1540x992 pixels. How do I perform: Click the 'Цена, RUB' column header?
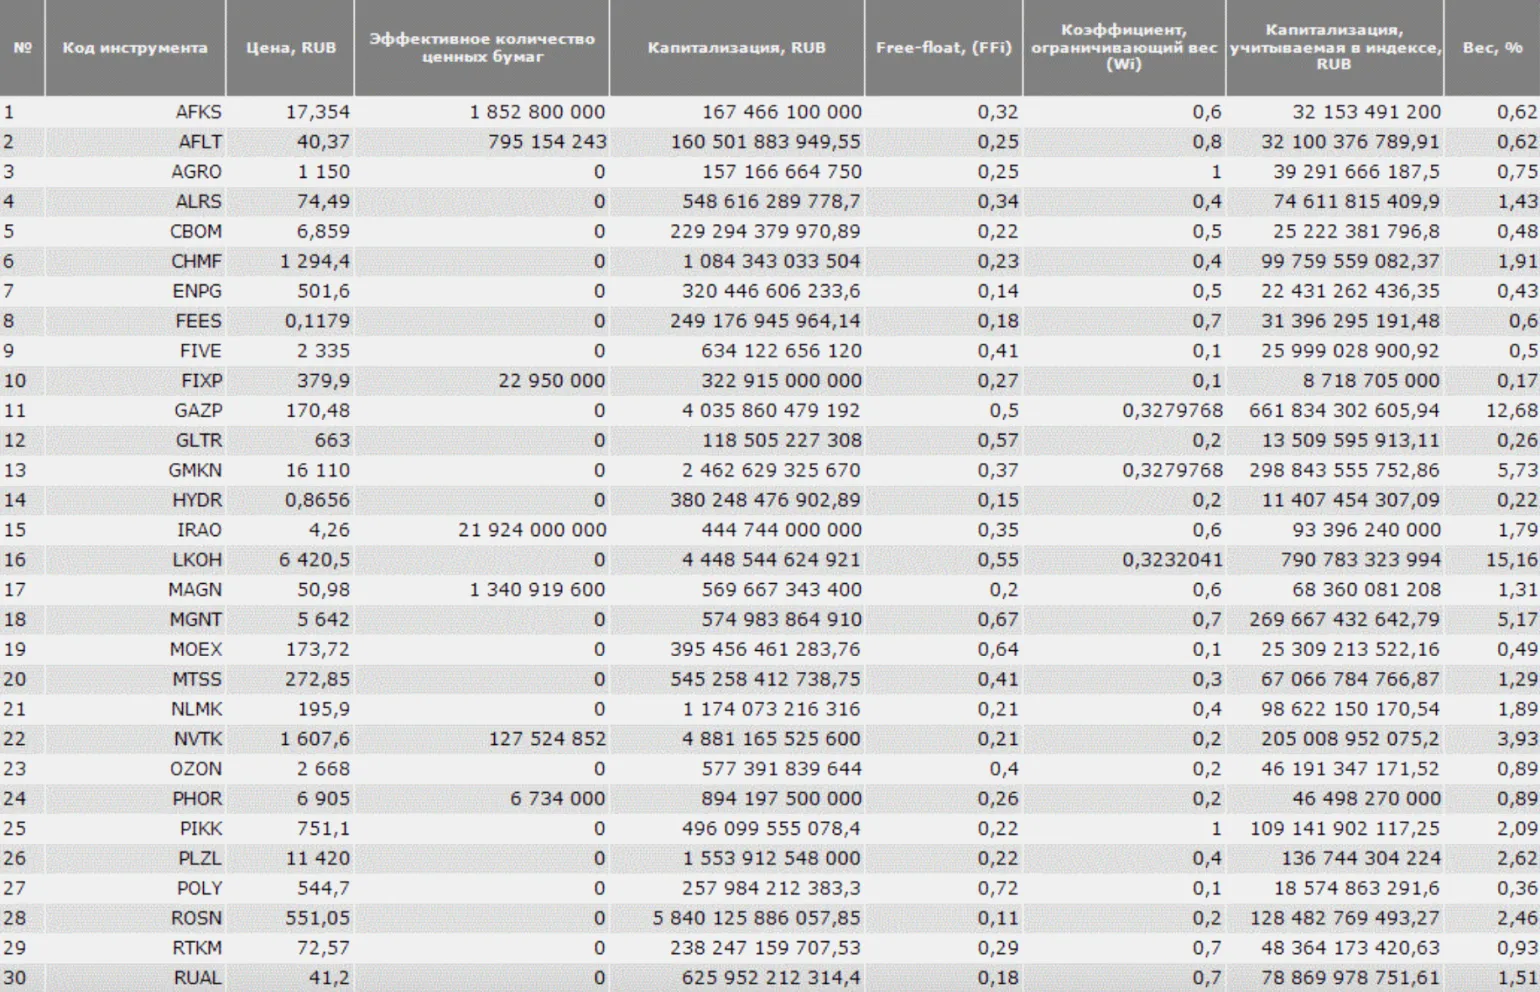point(291,47)
